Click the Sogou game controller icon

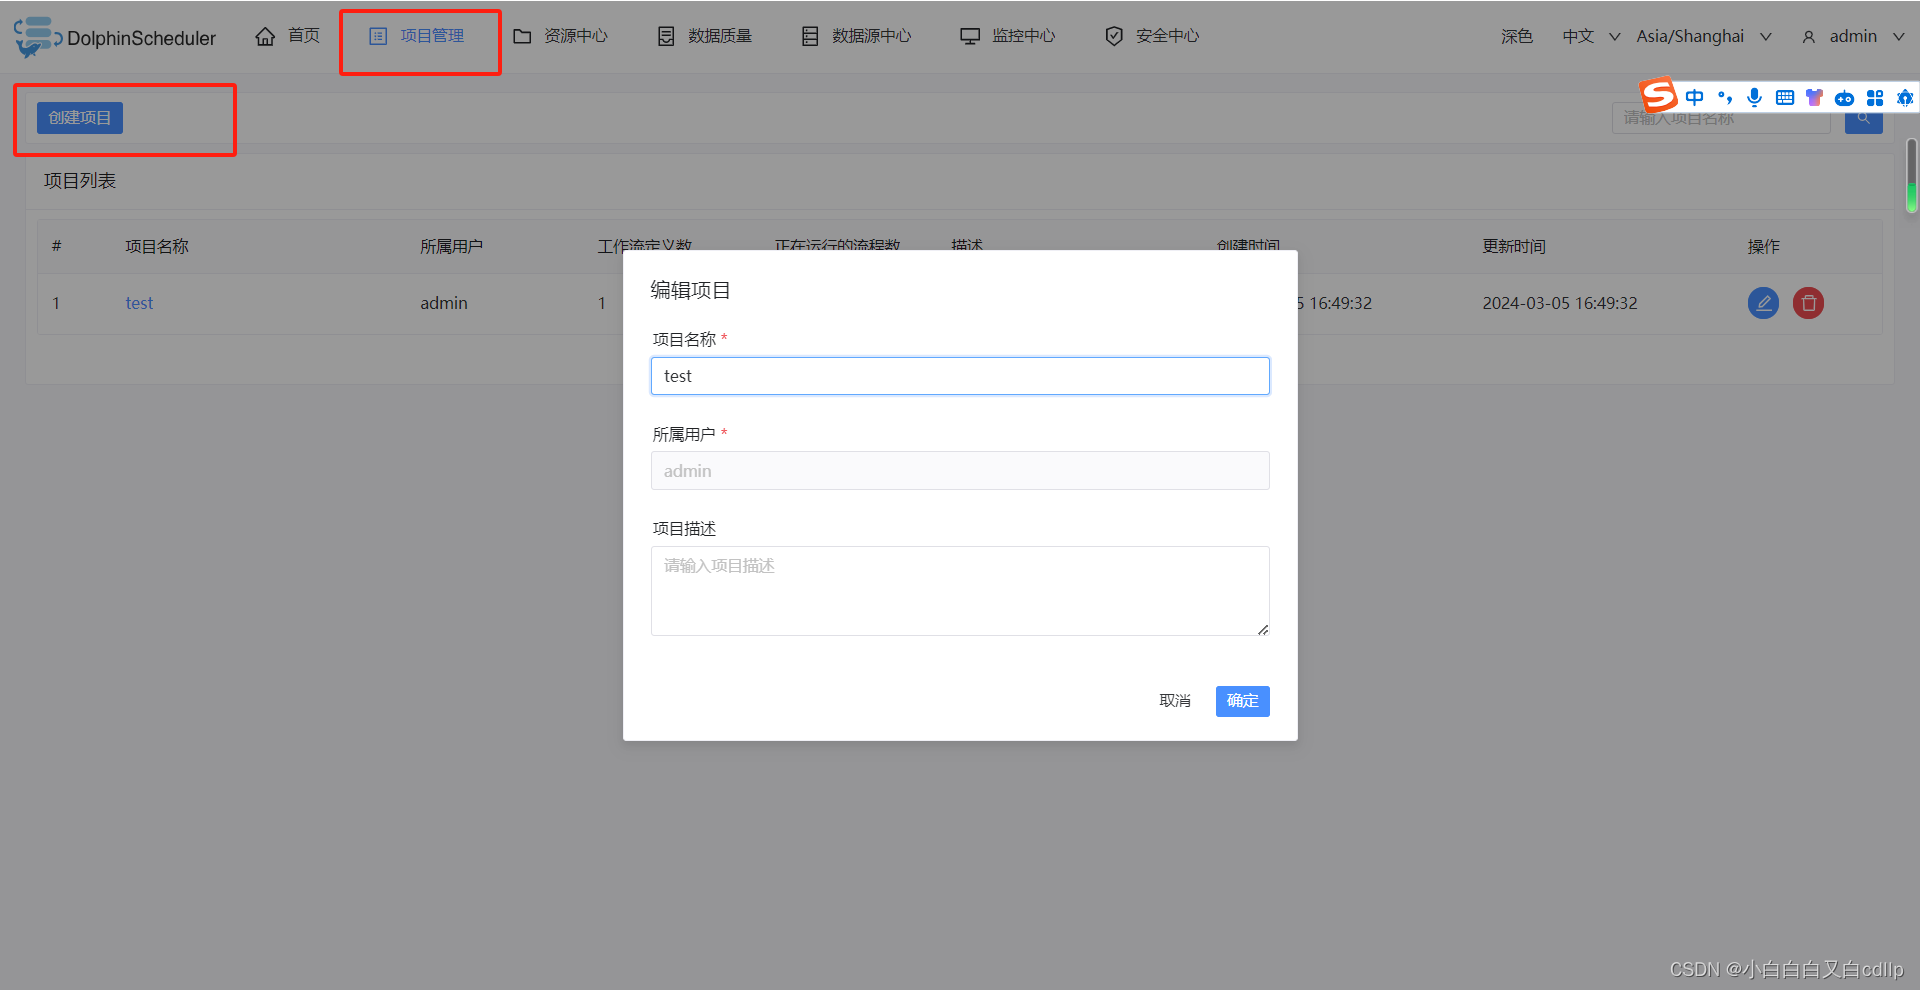coord(1844,98)
